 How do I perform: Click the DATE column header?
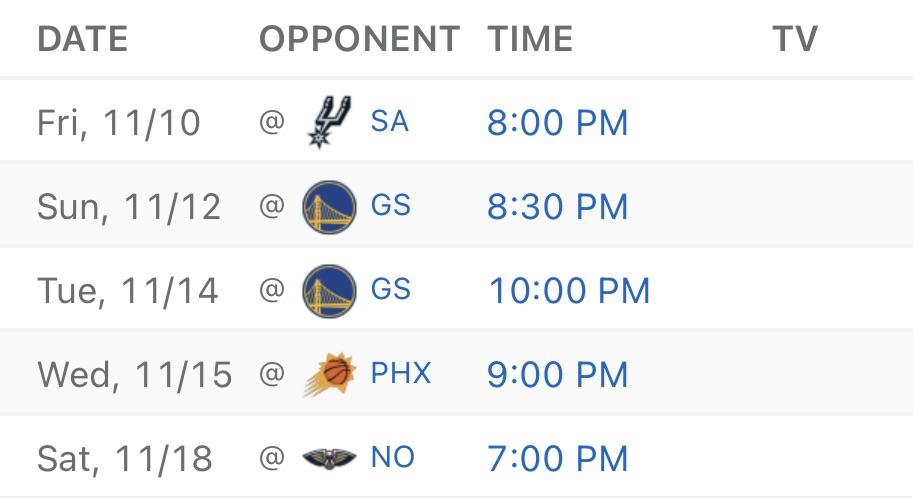click(83, 39)
